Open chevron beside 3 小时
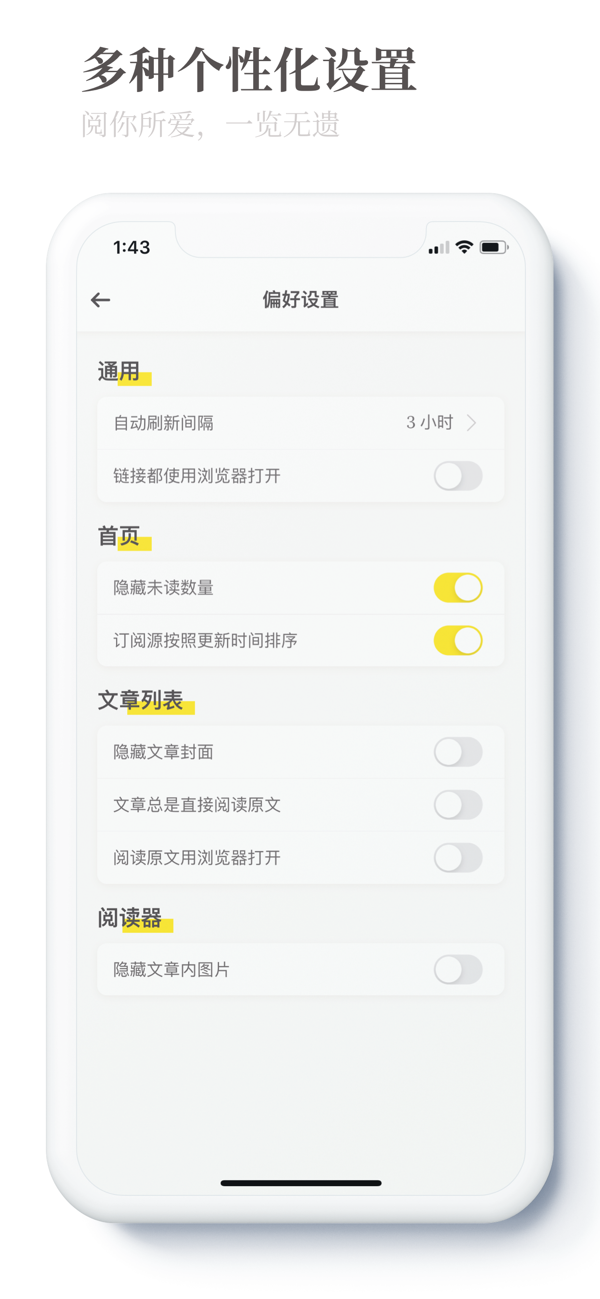The height and width of the screenshot is (1299, 600). 472,423
